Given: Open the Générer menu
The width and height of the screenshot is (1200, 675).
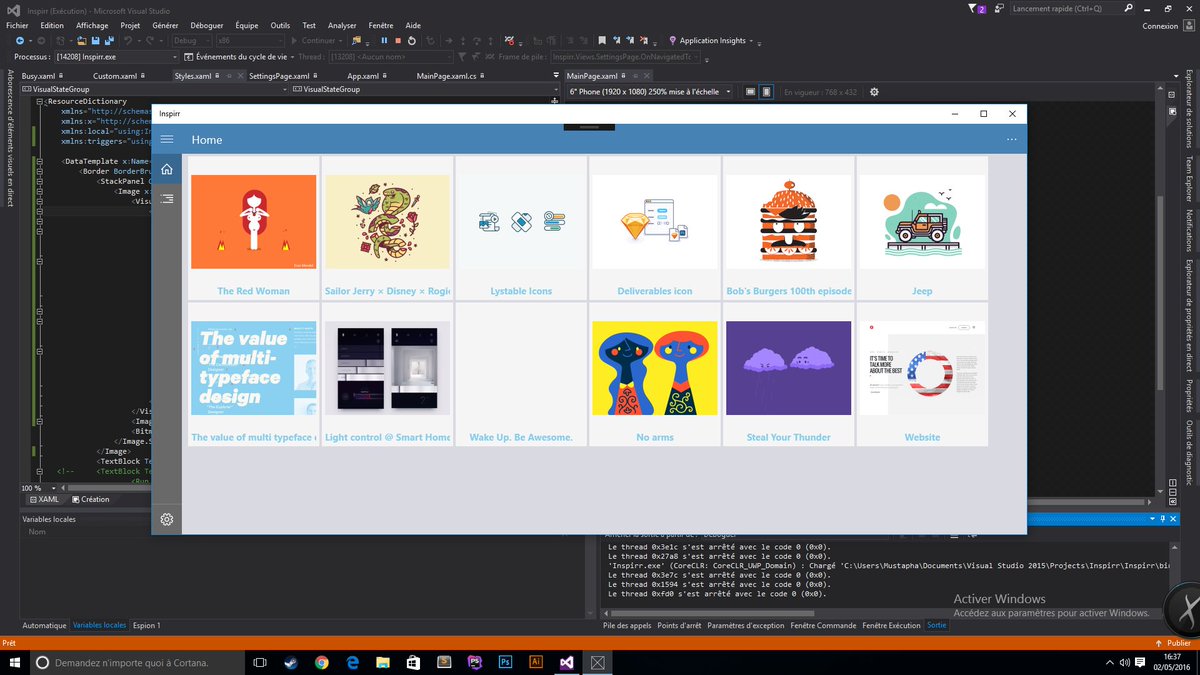Looking at the screenshot, I should 166,25.
